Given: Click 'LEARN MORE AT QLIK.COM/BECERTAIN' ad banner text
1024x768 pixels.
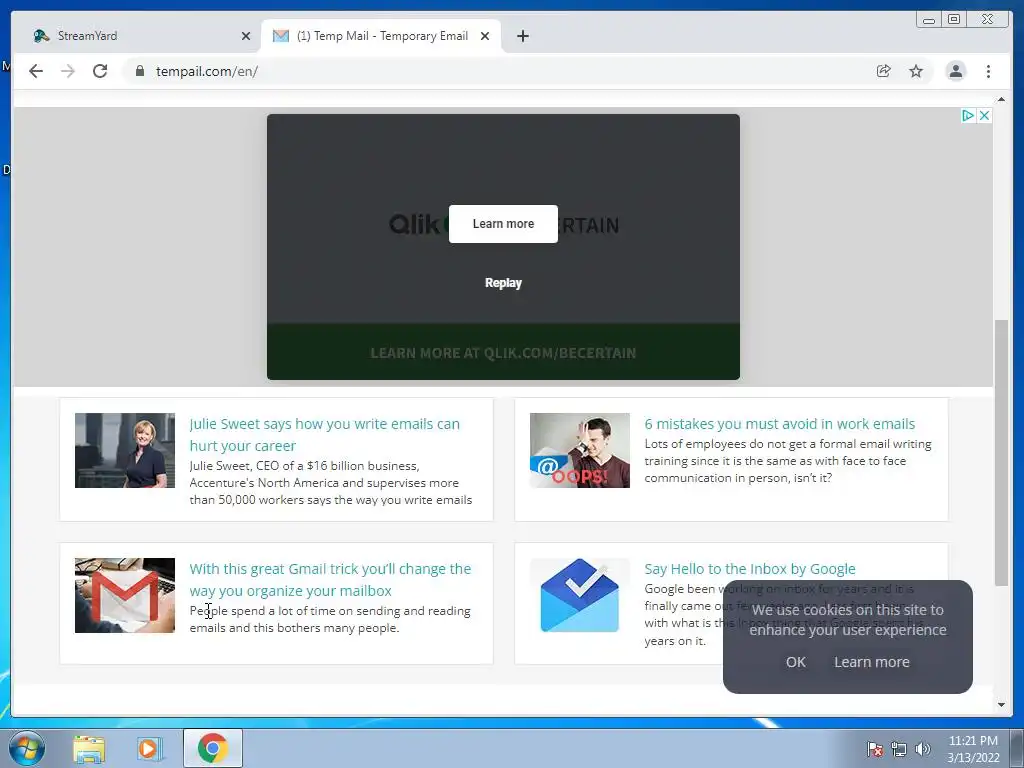Looking at the screenshot, I should (x=503, y=353).
